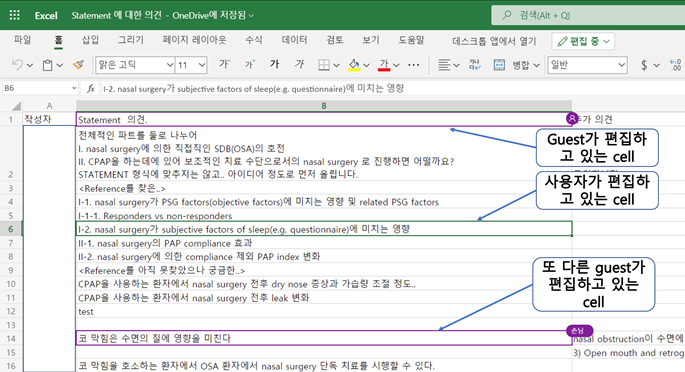Open the 검토 tab

click(x=335, y=40)
